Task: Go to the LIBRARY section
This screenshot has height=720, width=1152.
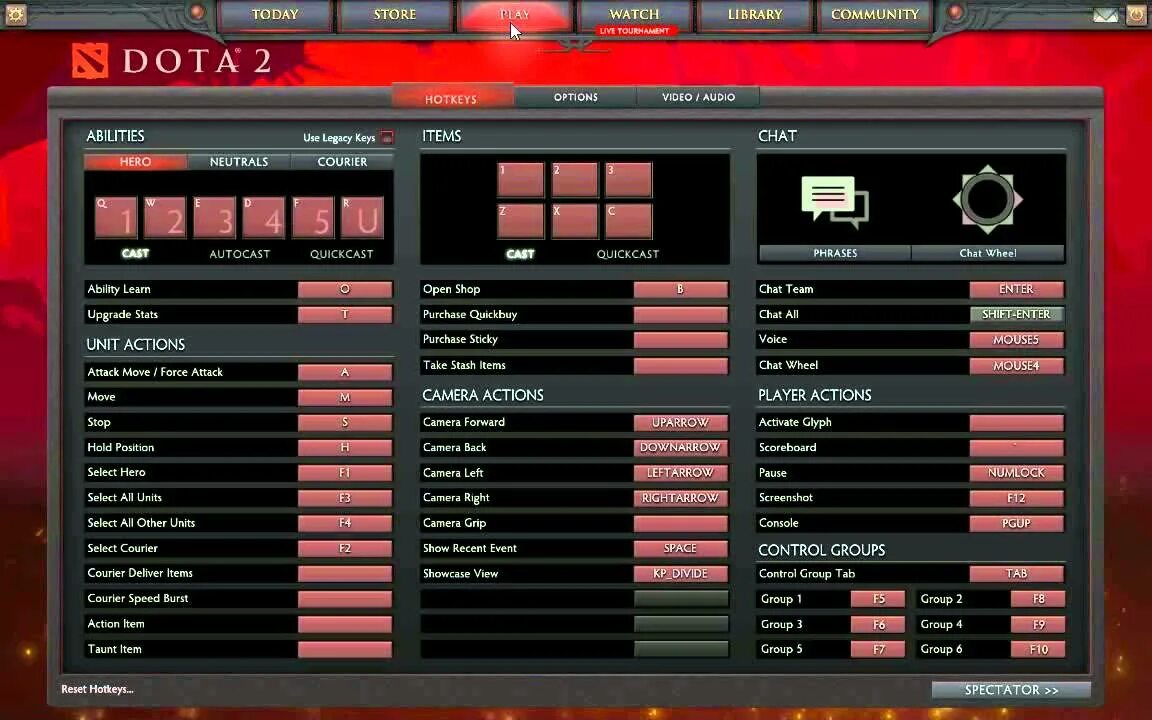Action: point(755,15)
